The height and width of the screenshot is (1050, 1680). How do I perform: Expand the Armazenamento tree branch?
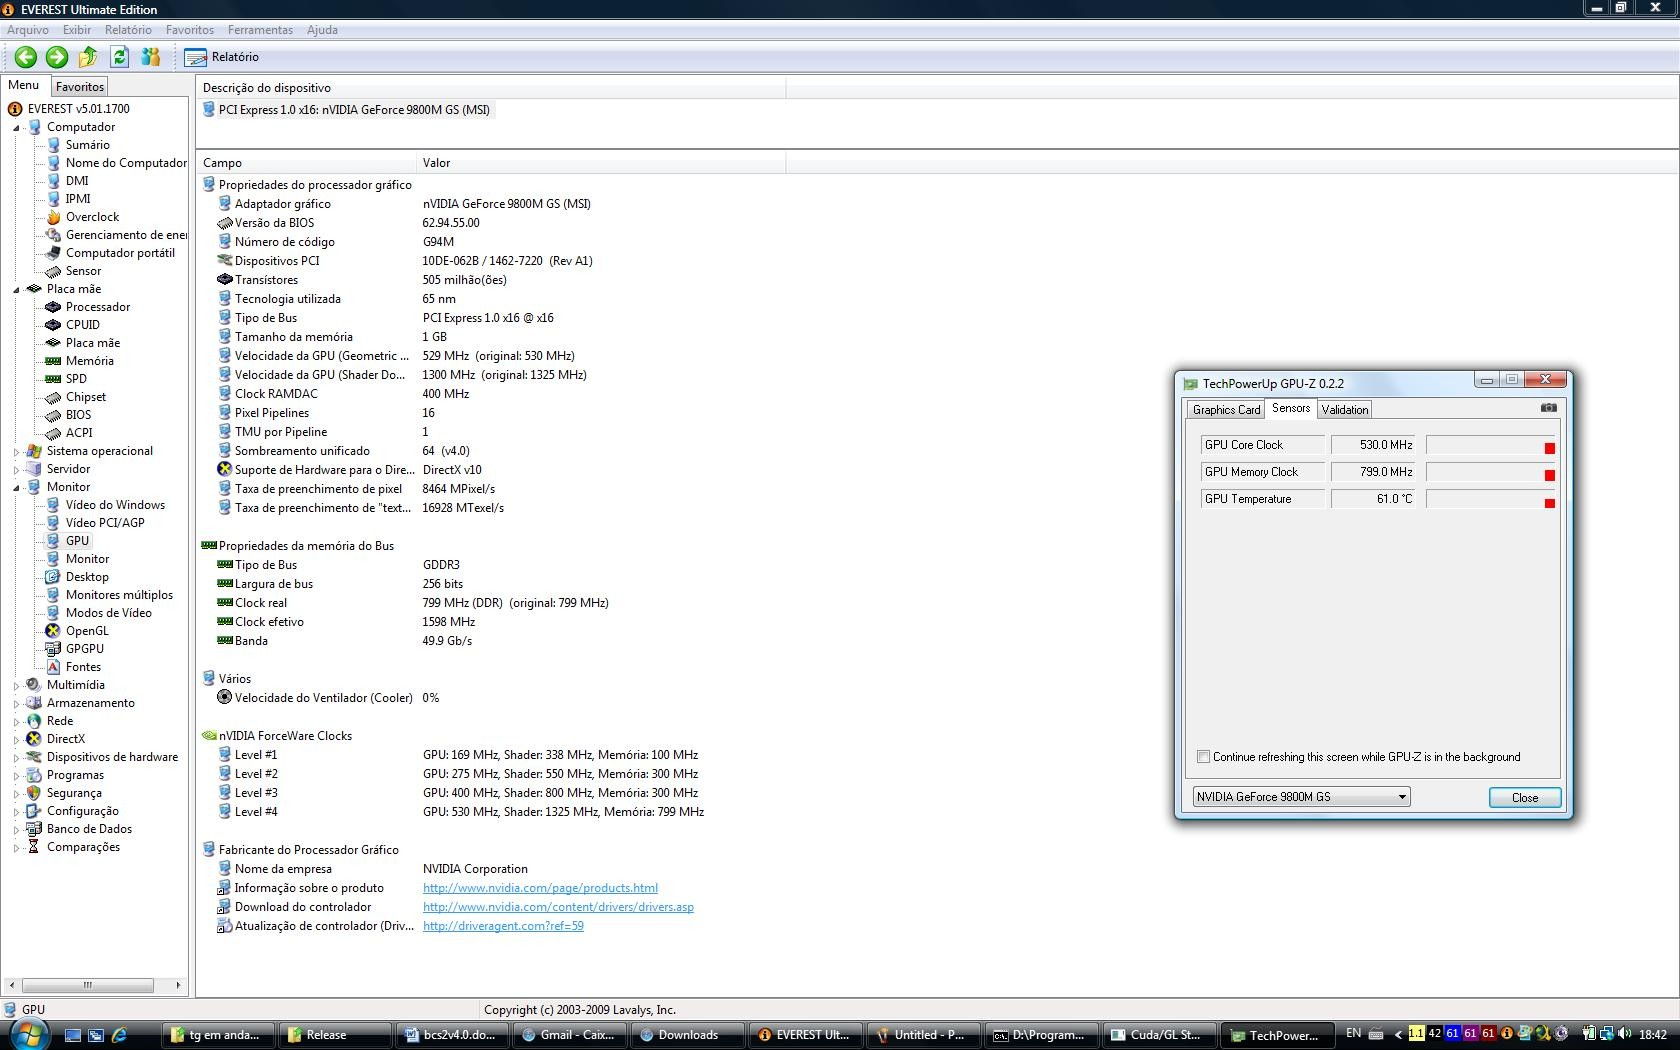click(x=16, y=704)
